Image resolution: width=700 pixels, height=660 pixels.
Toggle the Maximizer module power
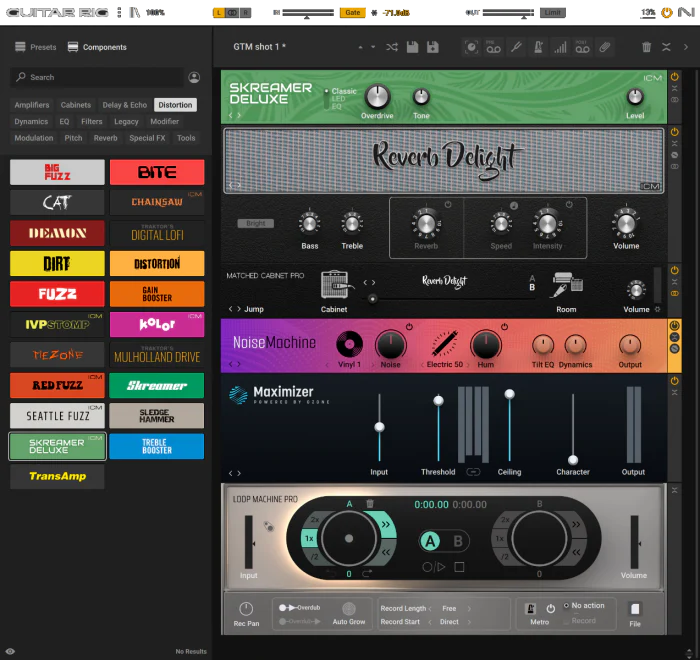(674, 380)
